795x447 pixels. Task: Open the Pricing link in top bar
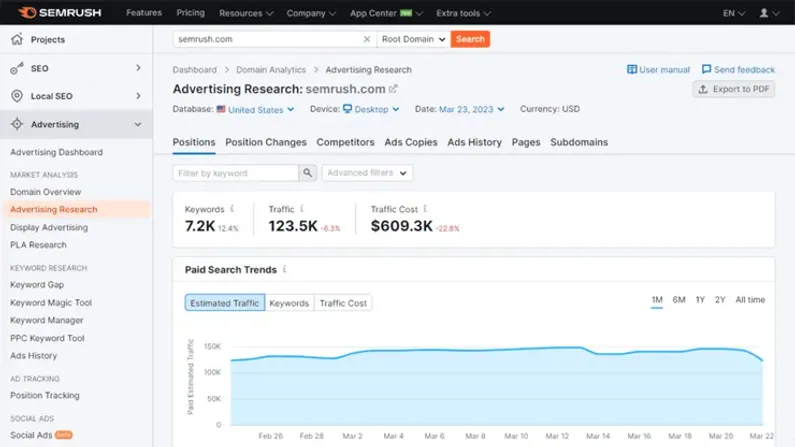[191, 13]
